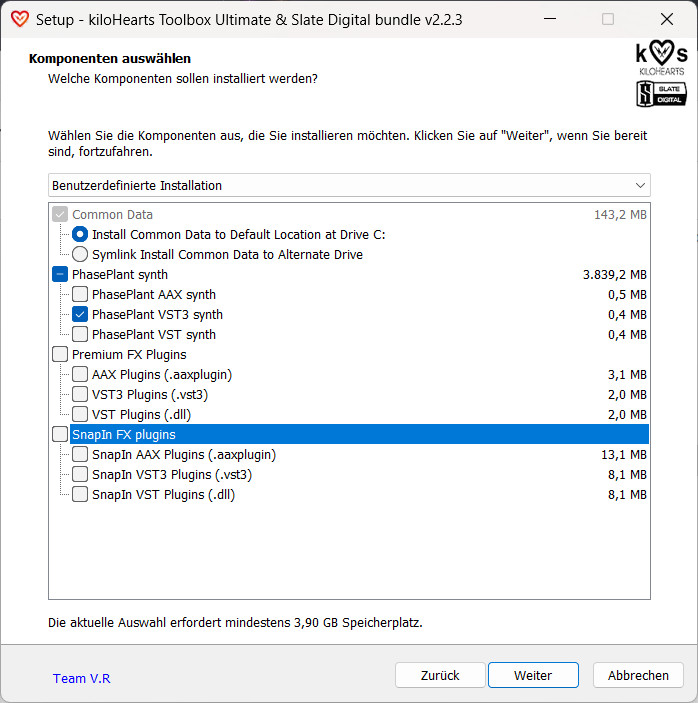Click the 3.839,2 MB size value
The width and height of the screenshot is (698, 703).
coord(615,274)
